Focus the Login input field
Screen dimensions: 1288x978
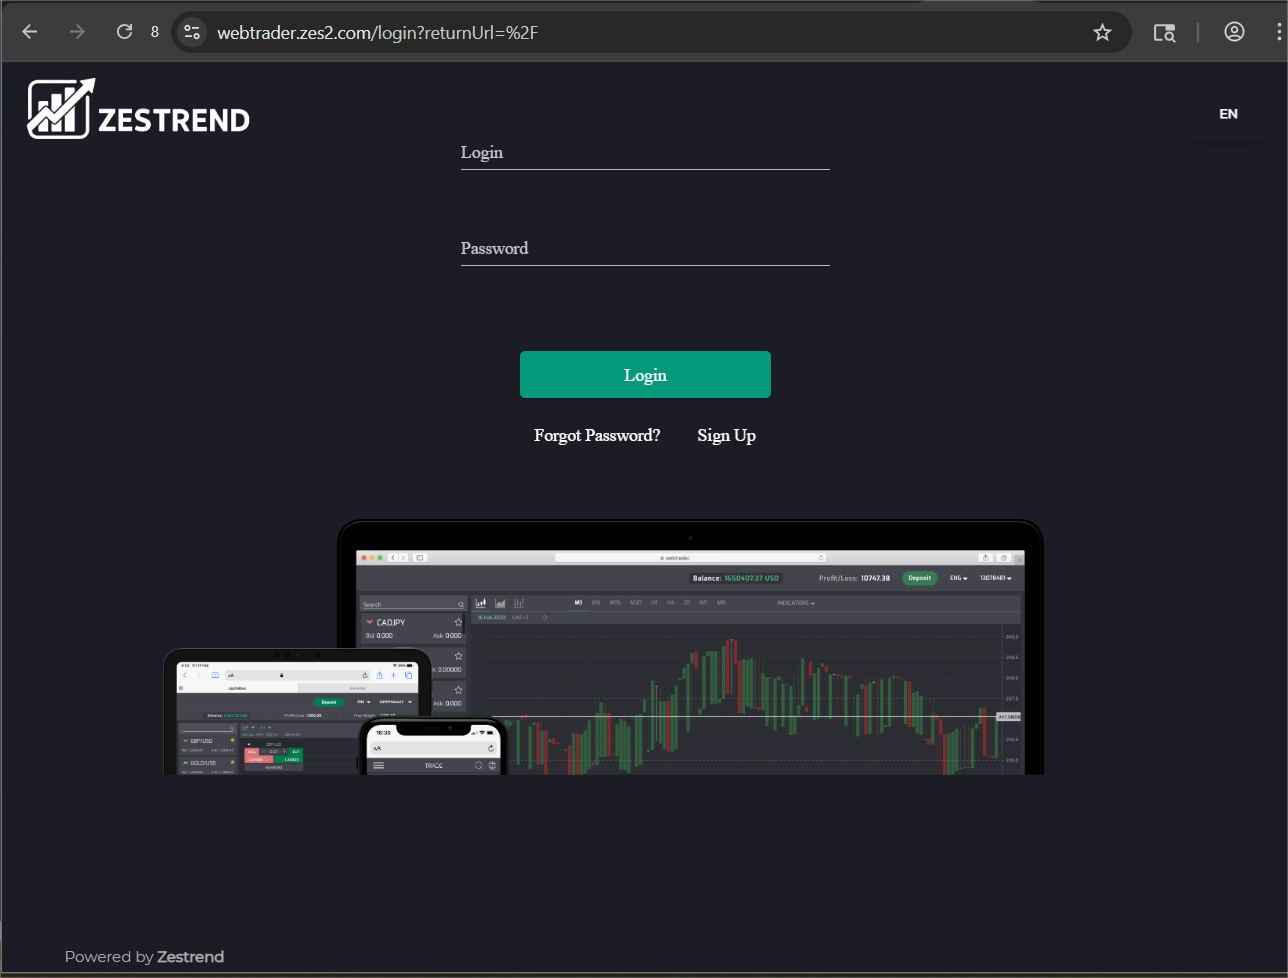pos(645,158)
